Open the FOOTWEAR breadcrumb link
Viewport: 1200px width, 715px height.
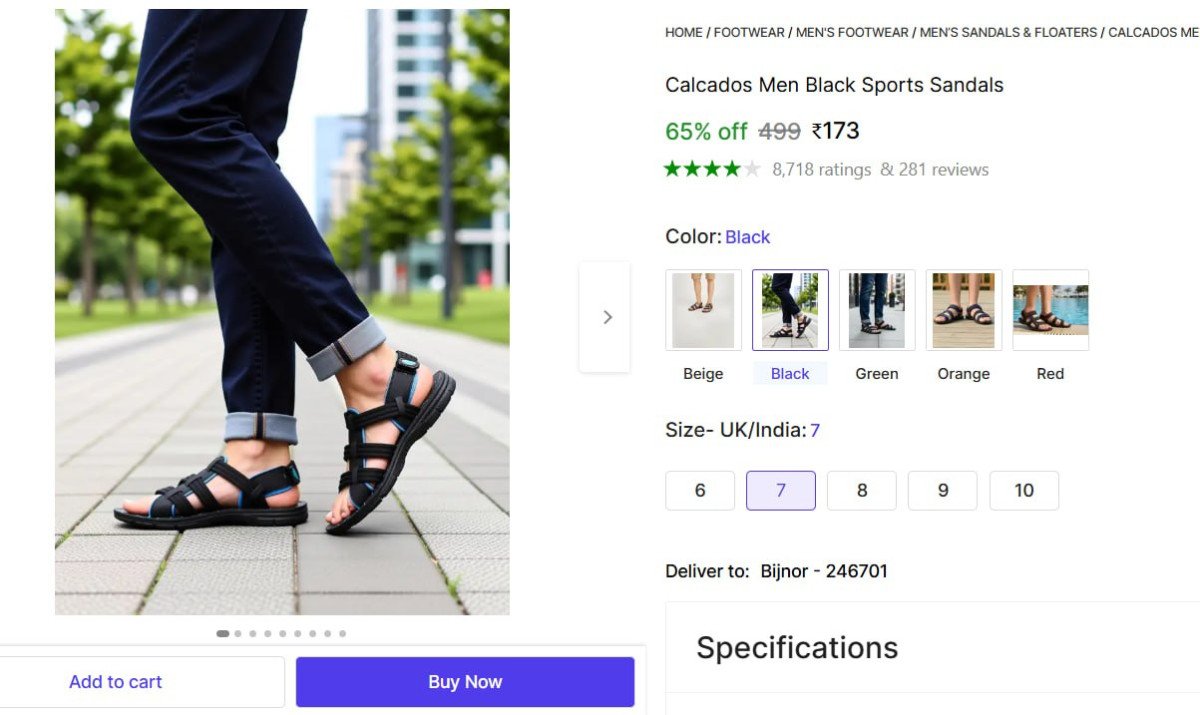[748, 32]
